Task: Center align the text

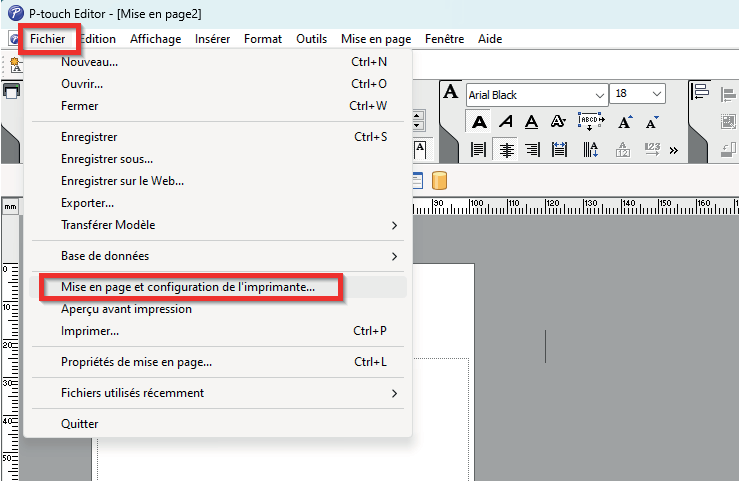Action: tap(506, 150)
